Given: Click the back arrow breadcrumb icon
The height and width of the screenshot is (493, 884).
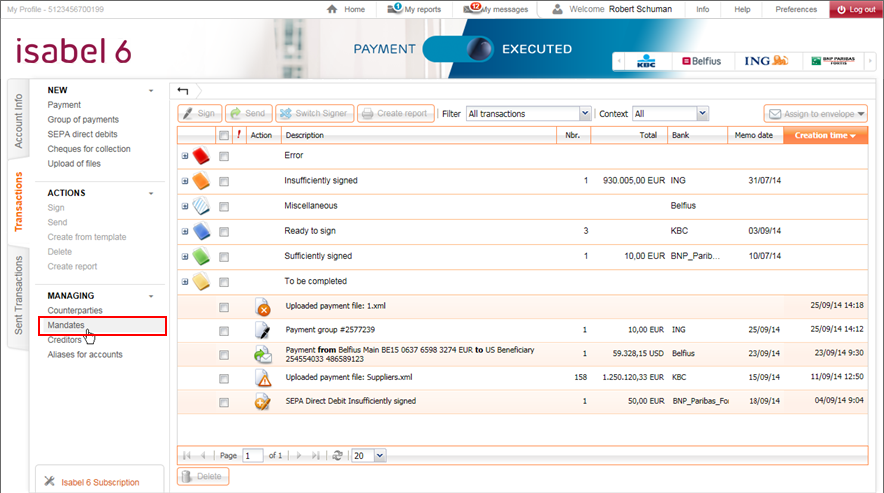Looking at the screenshot, I should tap(183, 90).
